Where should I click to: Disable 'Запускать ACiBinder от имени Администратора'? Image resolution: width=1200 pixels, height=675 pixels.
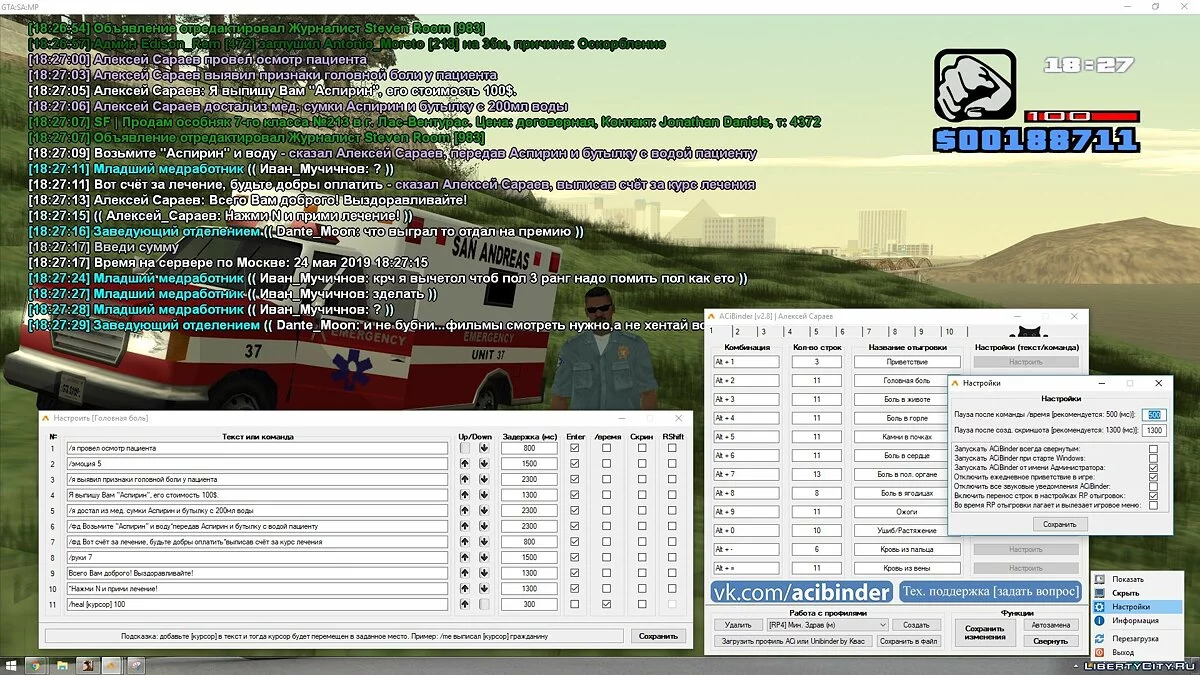point(1154,467)
